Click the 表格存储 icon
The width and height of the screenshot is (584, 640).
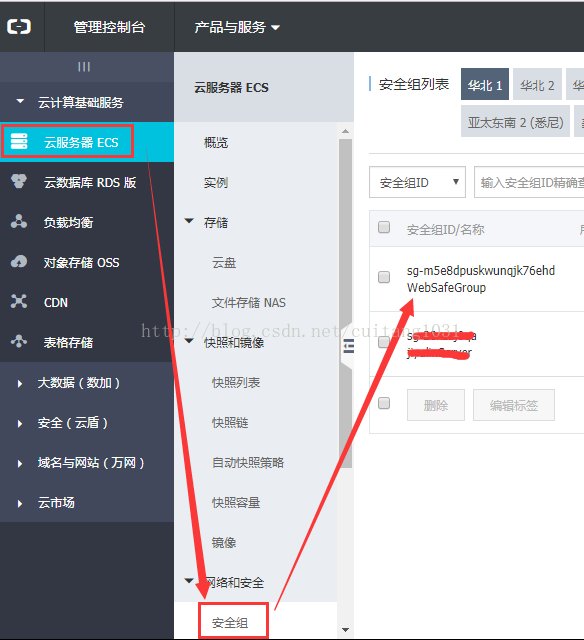pos(19,341)
